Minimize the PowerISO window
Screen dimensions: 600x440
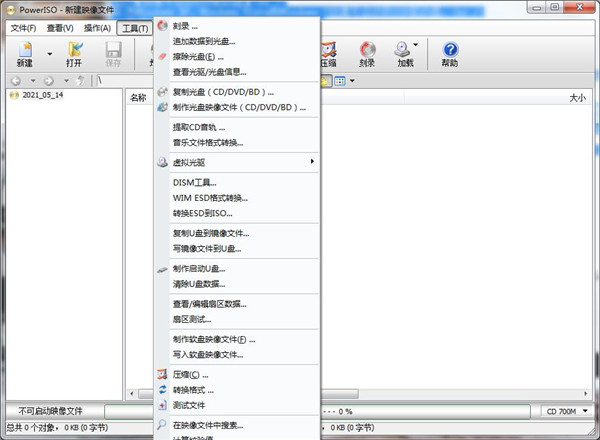coord(536,7)
